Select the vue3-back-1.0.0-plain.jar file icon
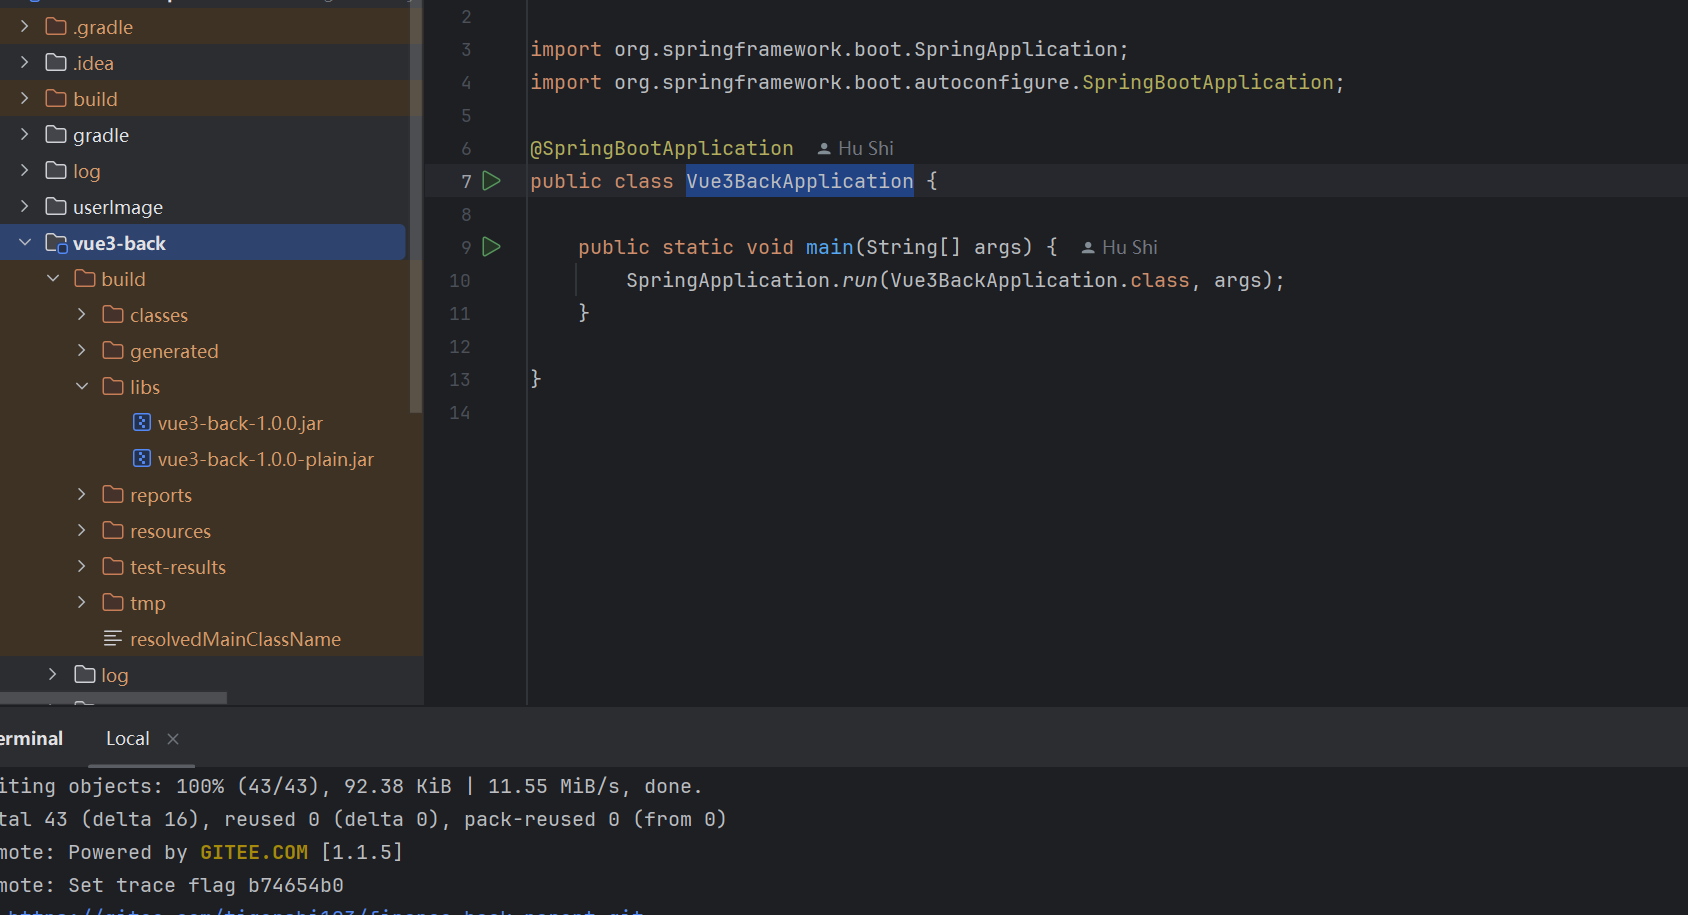1688x915 pixels. 142,459
